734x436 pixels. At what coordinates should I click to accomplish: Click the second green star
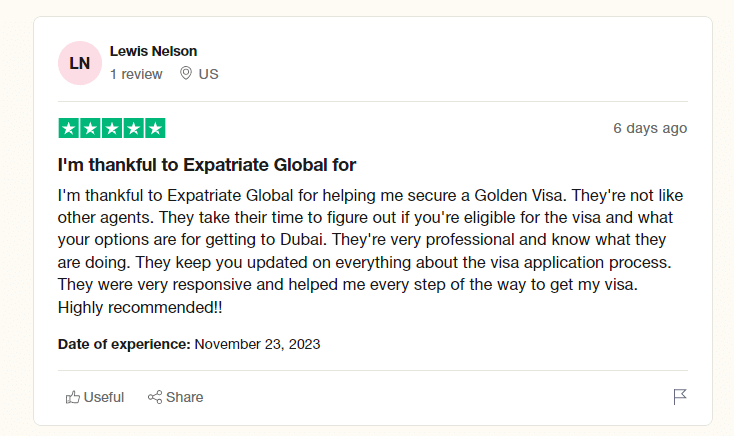pyautogui.click(x=90, y=128)
